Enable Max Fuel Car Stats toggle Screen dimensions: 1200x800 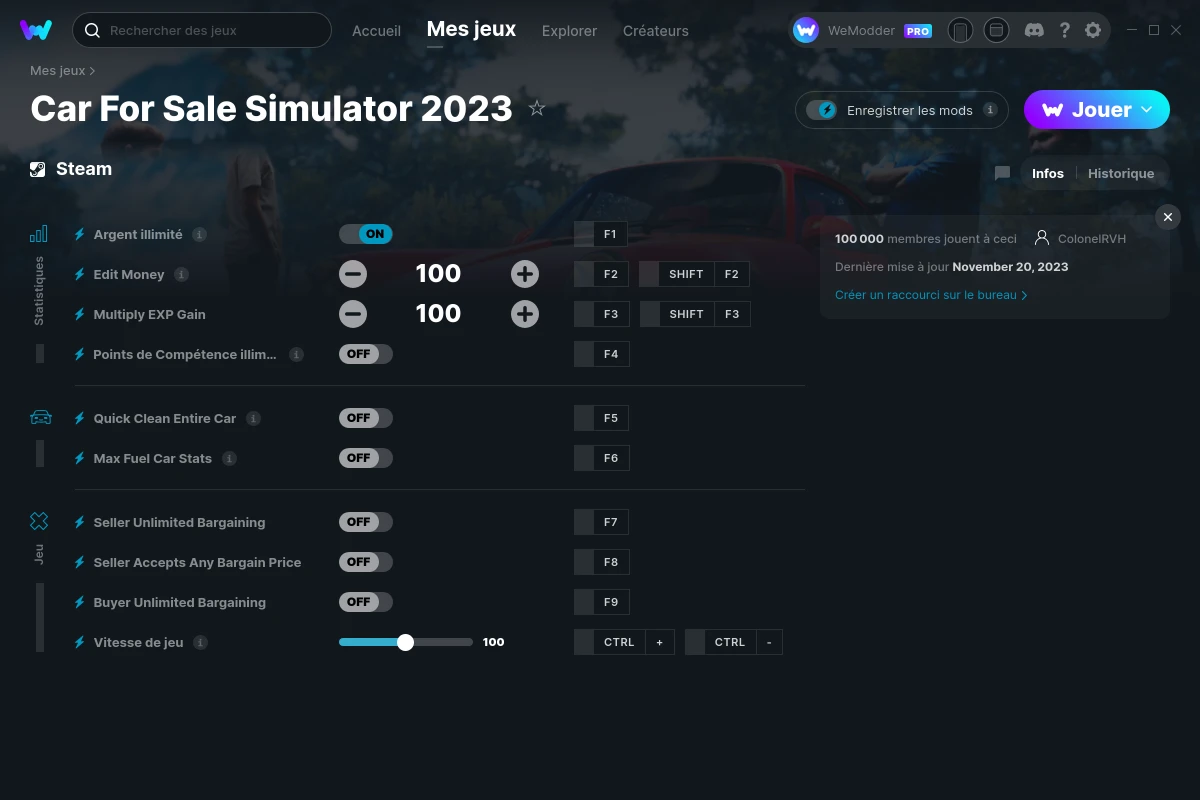[x=366, y=458]
